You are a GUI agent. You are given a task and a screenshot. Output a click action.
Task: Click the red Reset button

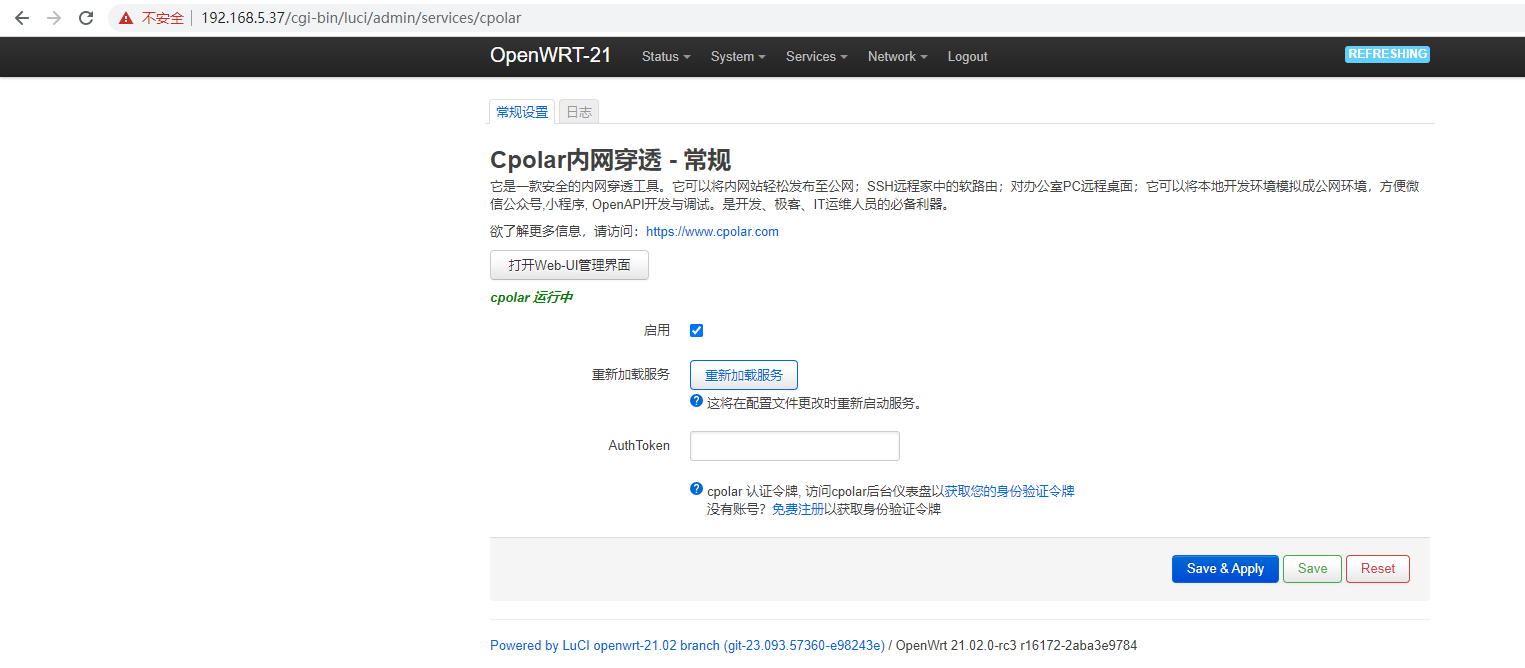tap(1377, 569)
